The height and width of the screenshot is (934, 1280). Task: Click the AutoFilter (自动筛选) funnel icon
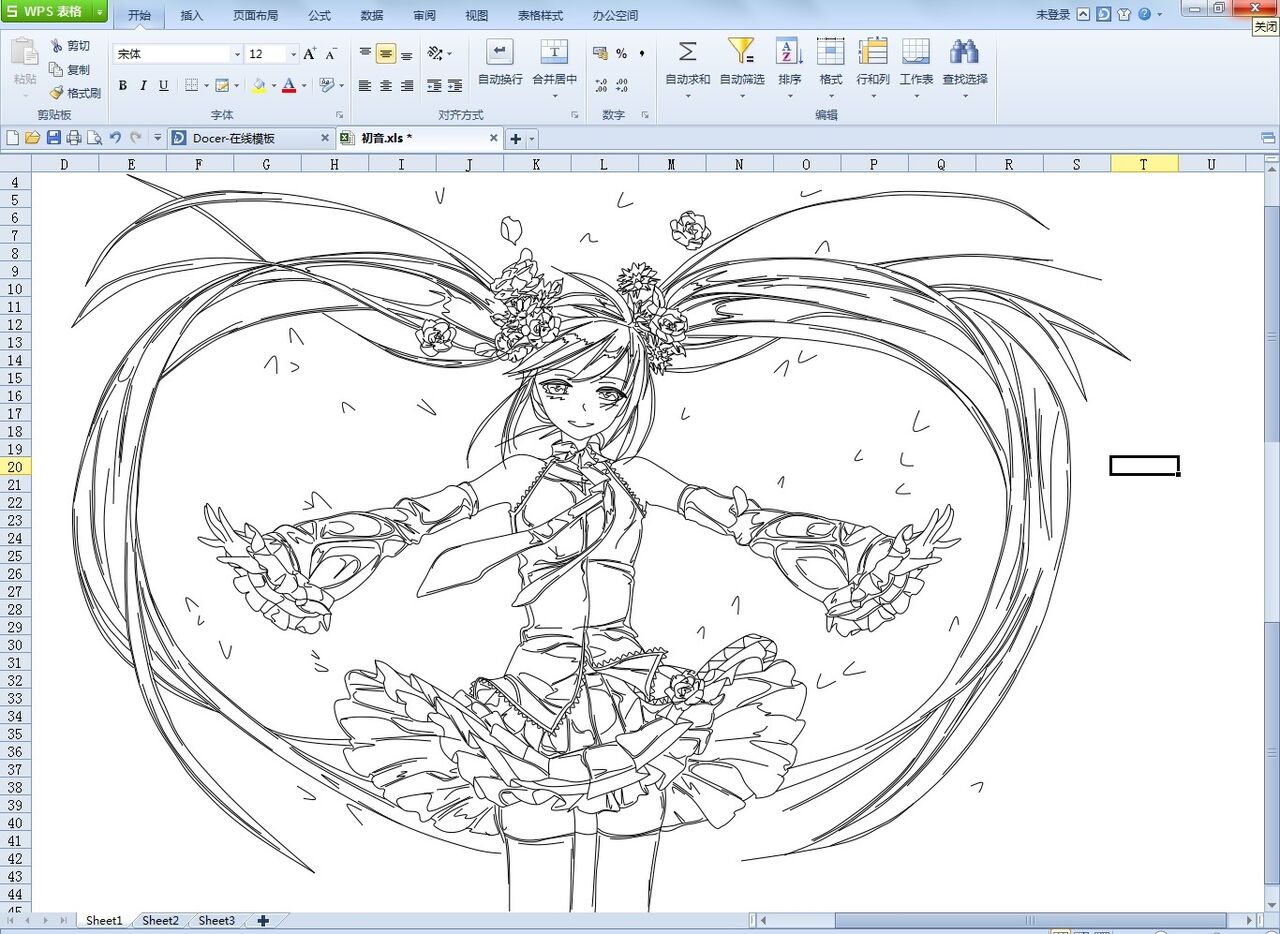tap(741, 51)
